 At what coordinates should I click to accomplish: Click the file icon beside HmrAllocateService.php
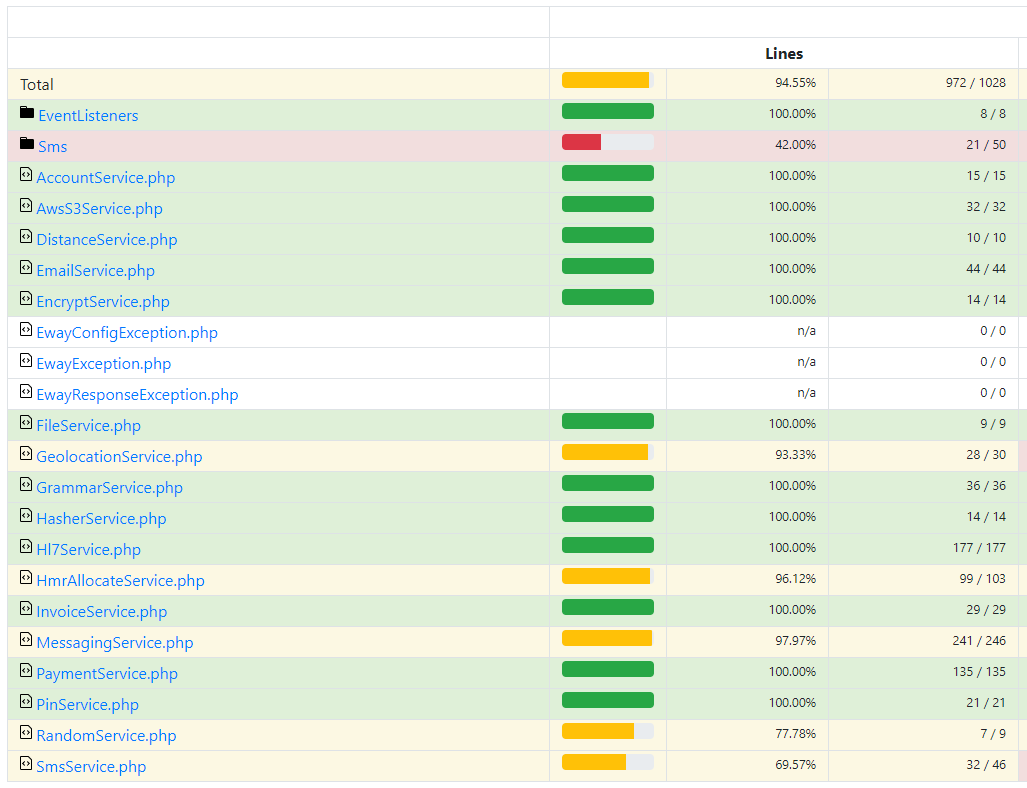26,577
